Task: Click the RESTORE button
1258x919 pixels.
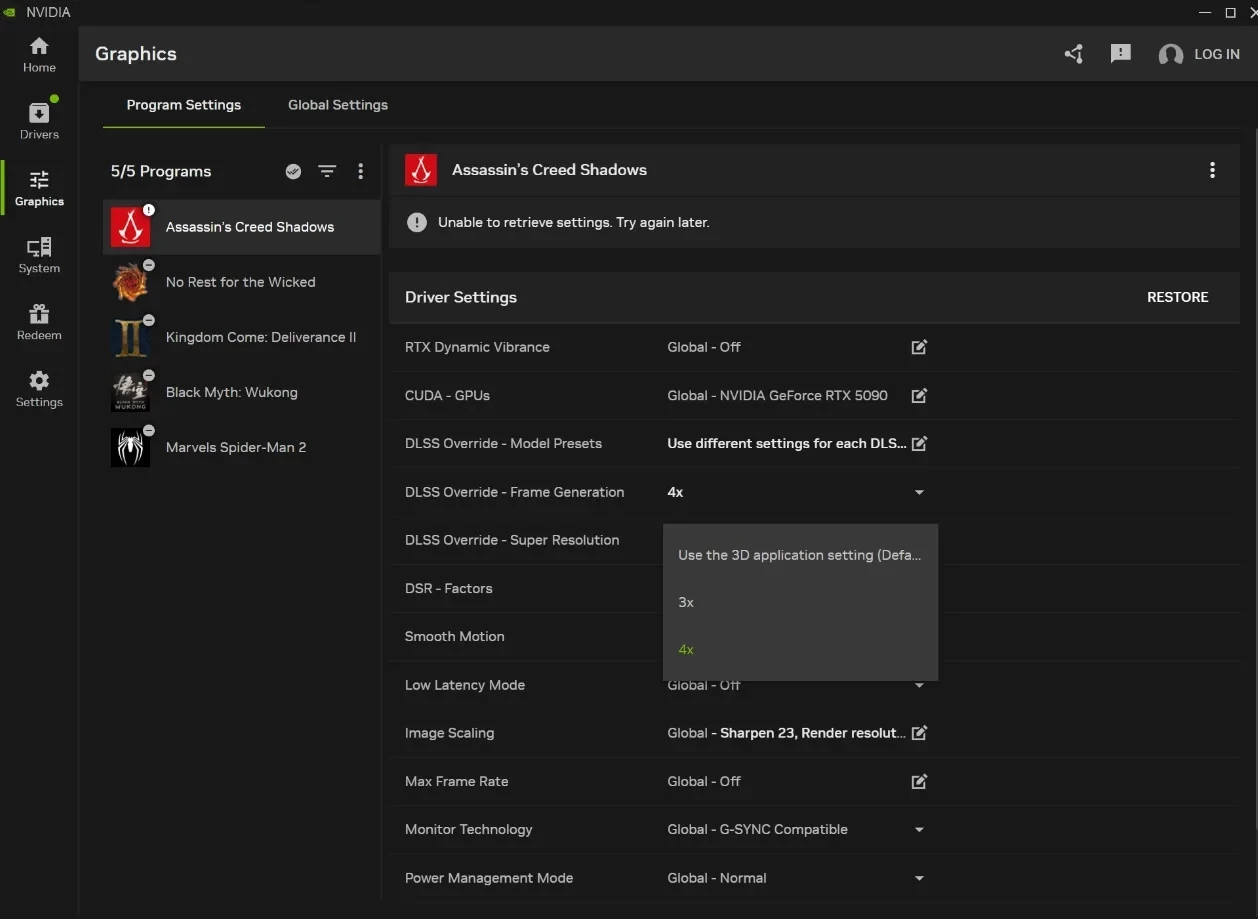Action: tap(1177, 297)
